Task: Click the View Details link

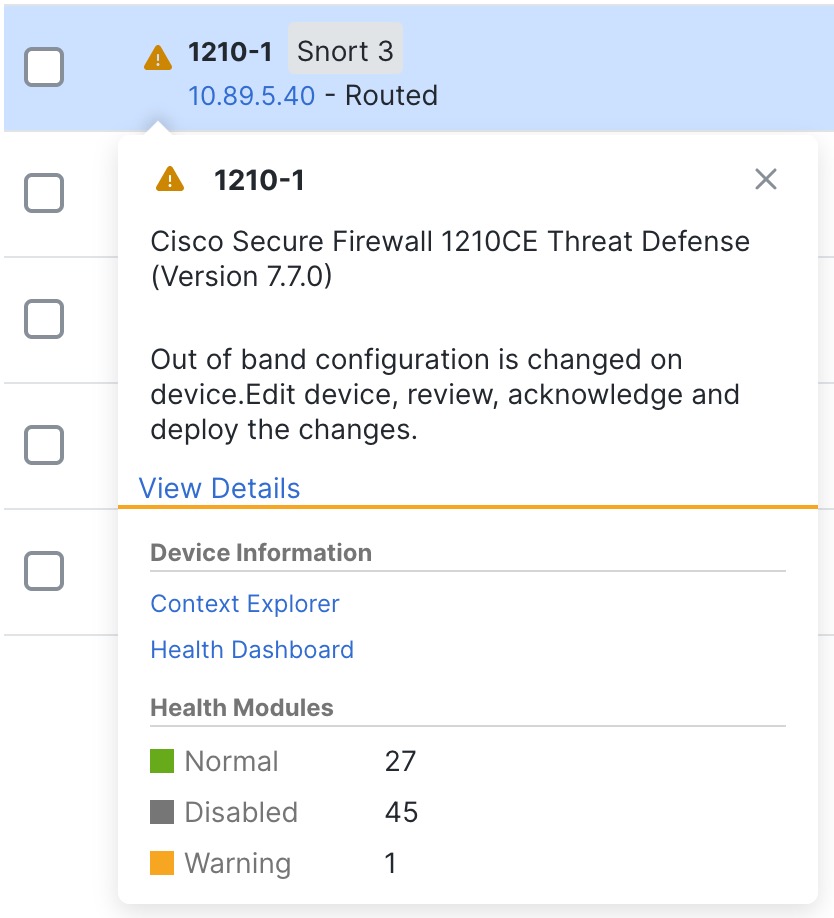Action: point(218,488)
